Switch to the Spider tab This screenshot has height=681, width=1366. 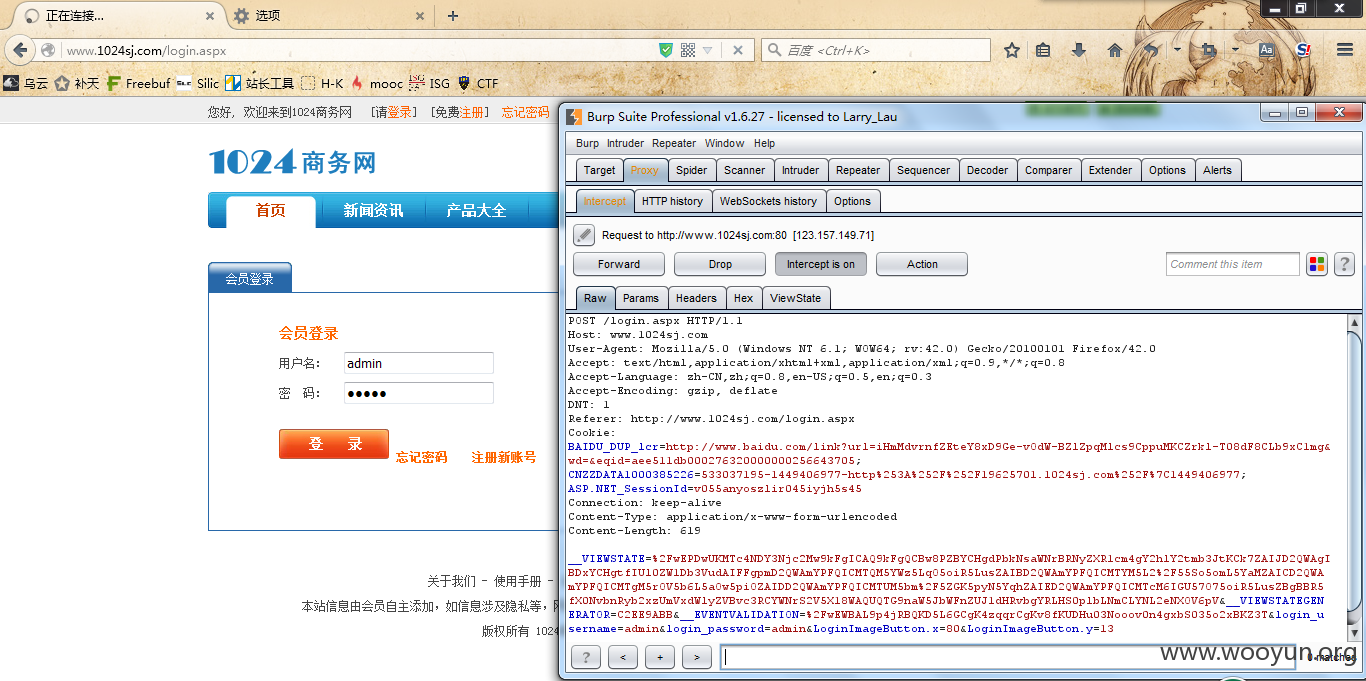[691, 170]
